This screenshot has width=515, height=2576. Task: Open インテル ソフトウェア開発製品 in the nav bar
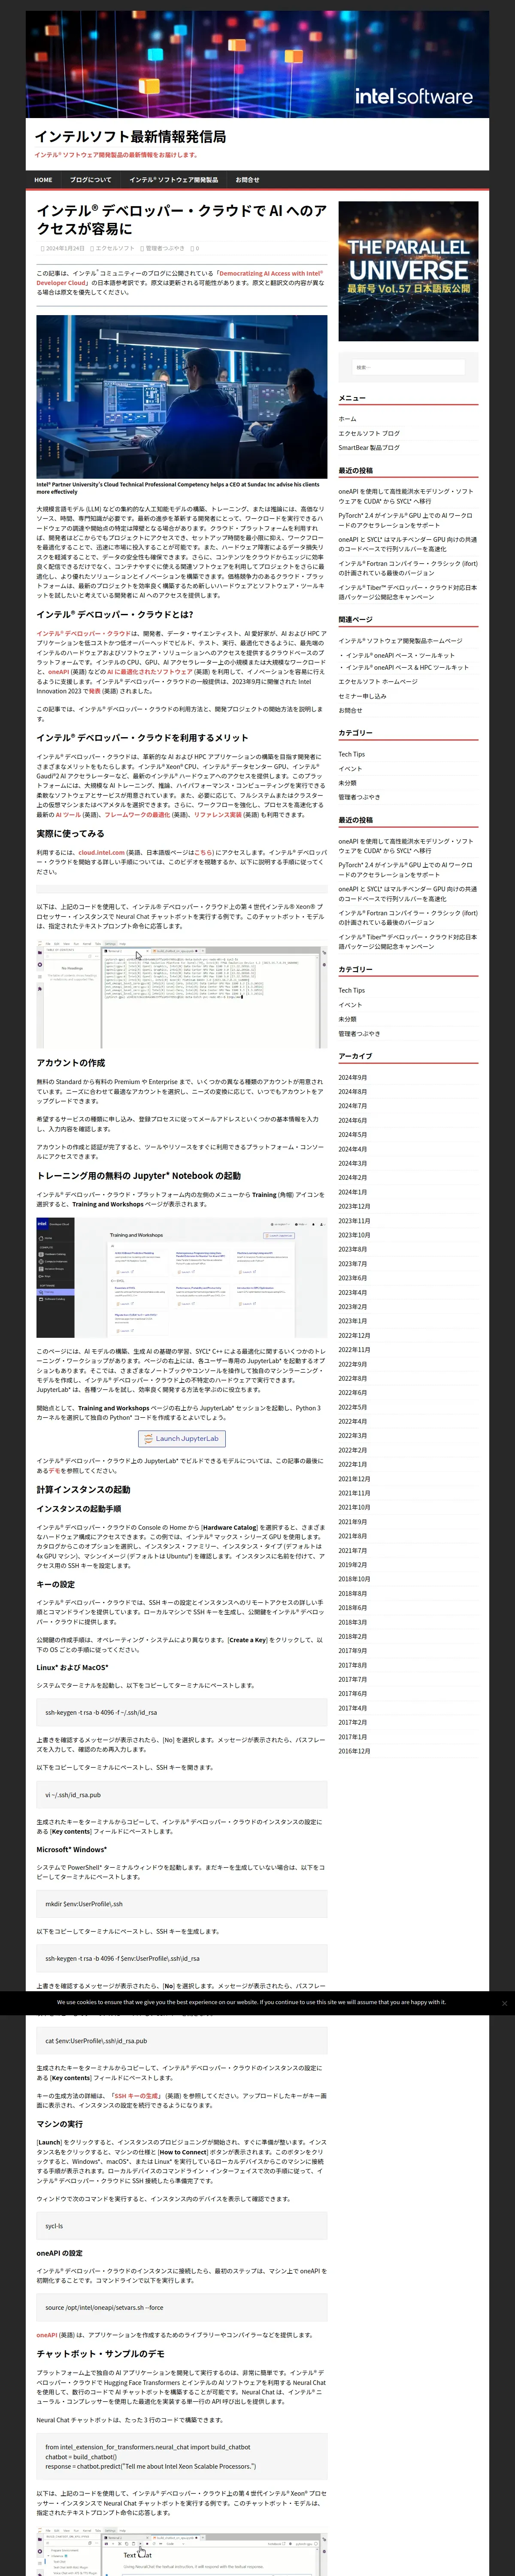tap(173, 180)
